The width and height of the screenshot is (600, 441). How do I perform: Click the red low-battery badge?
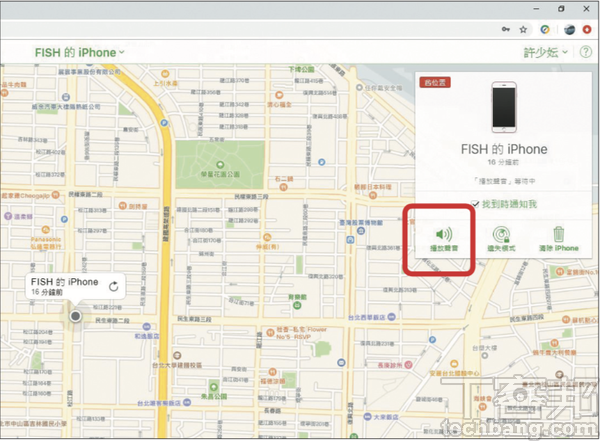coord(435,82)
